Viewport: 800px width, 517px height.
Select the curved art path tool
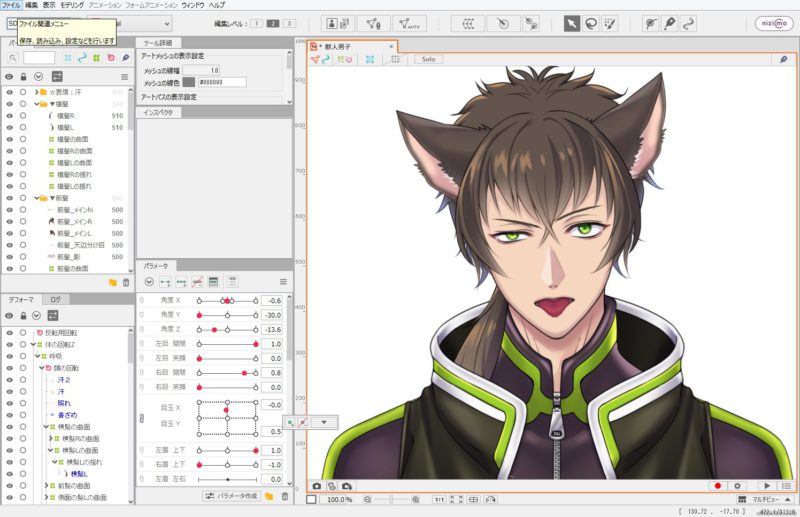(x=688, y=23)
